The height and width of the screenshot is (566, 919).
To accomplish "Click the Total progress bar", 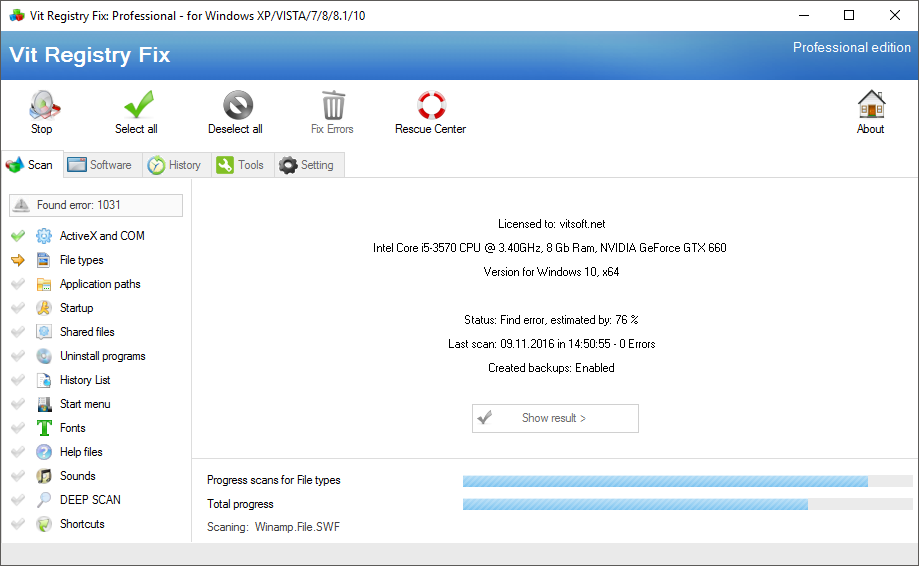I will 687,504.
